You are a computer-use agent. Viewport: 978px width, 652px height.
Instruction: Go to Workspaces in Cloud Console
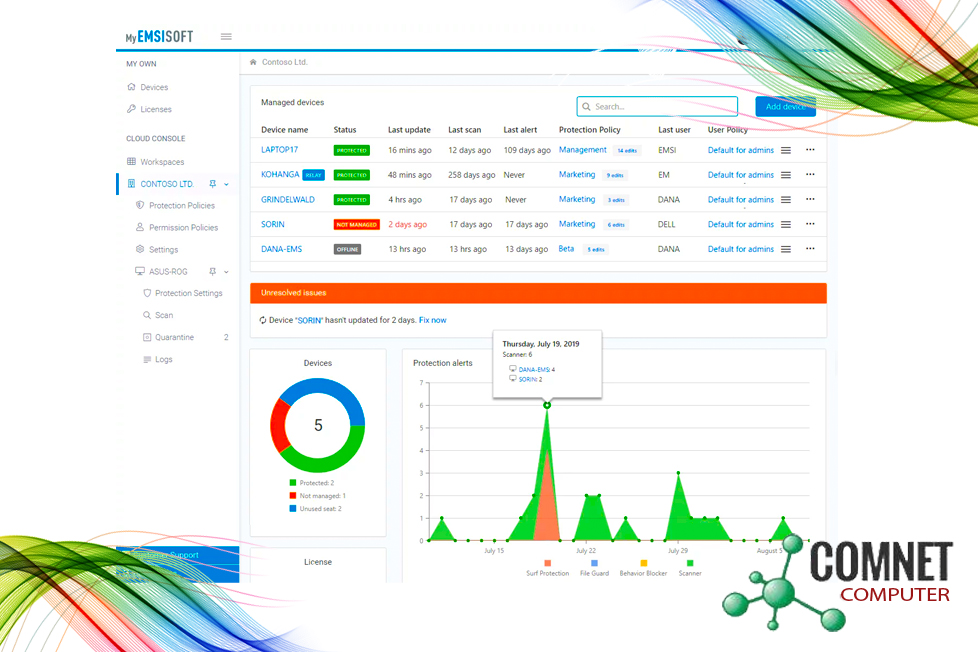162,162
